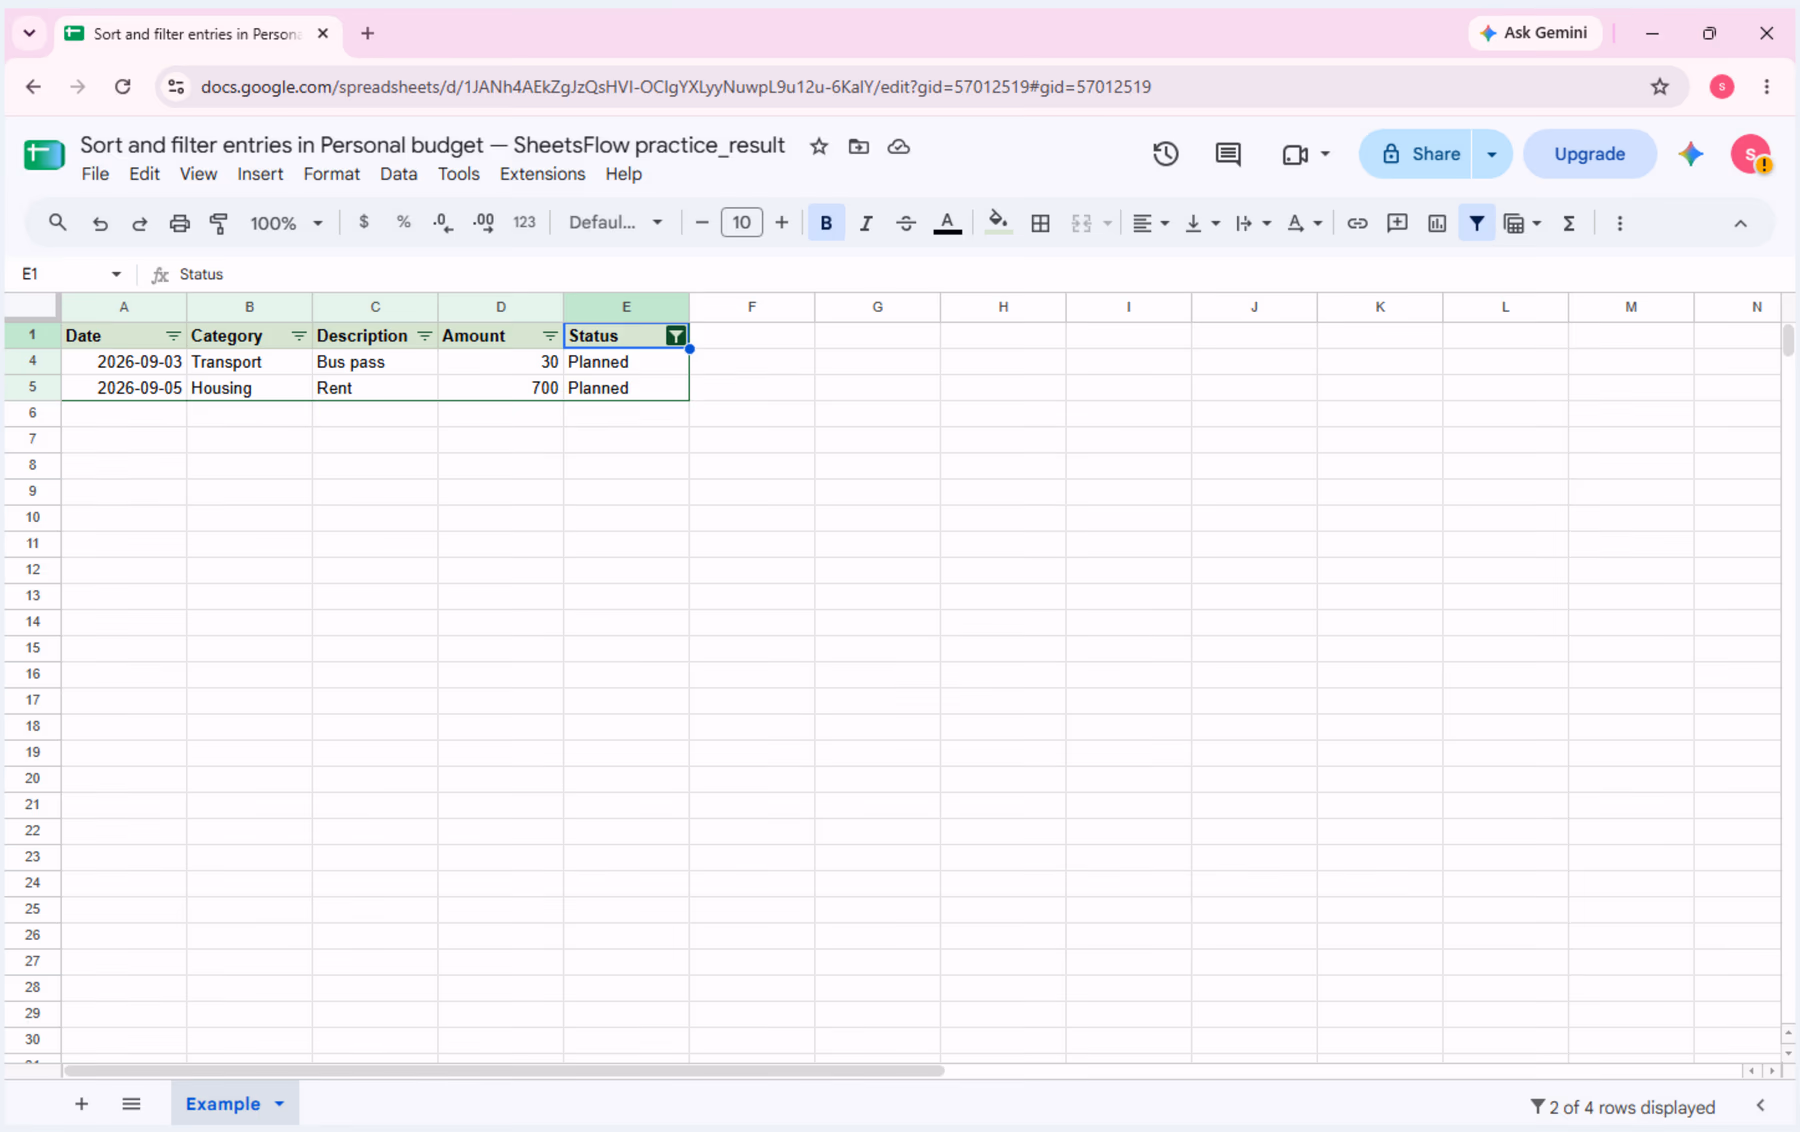Open the File menu
The height and width of the screenshot is (1132, 1800).
tap(95, 174)
